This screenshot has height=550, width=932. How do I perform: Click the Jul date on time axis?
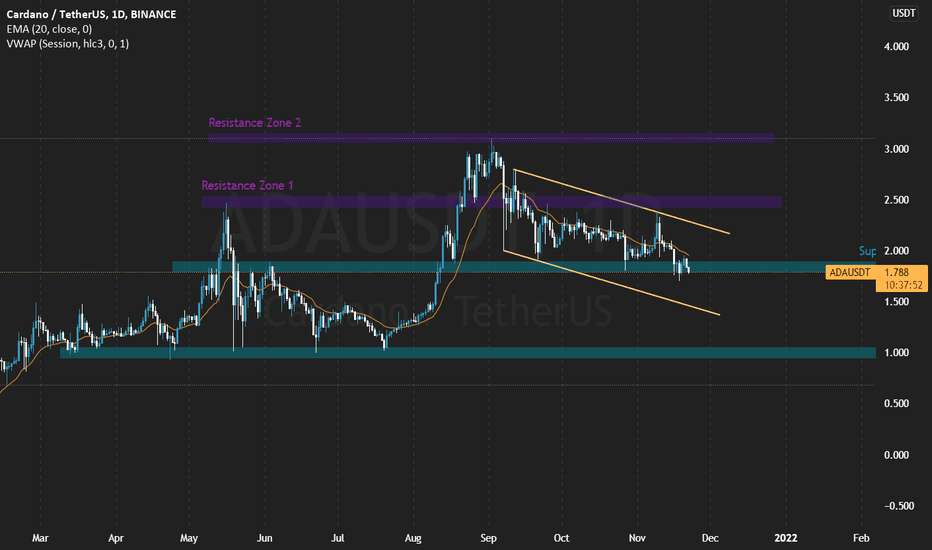(338, 538)
